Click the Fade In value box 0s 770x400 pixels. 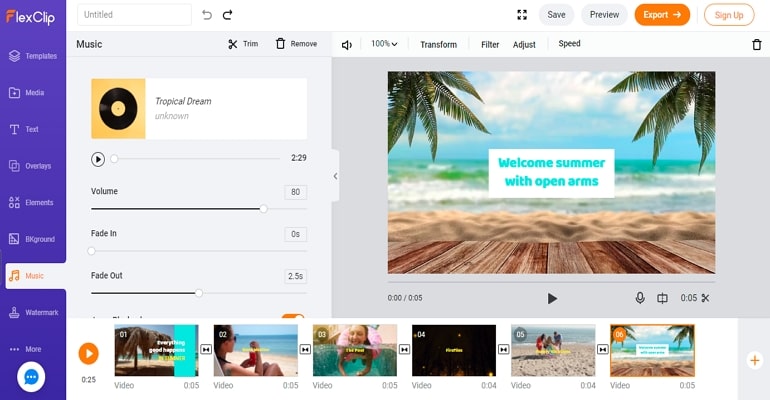coord(296,234)
